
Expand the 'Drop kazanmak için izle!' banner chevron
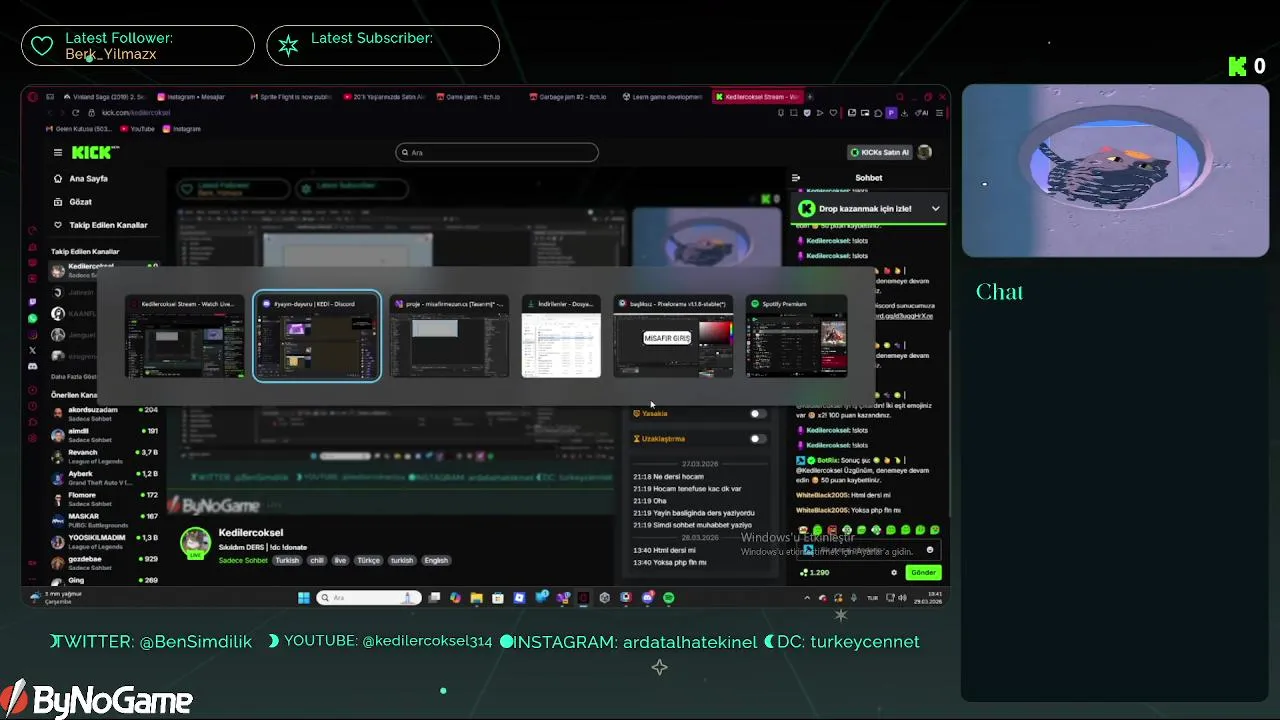click(x=935, y=209)
